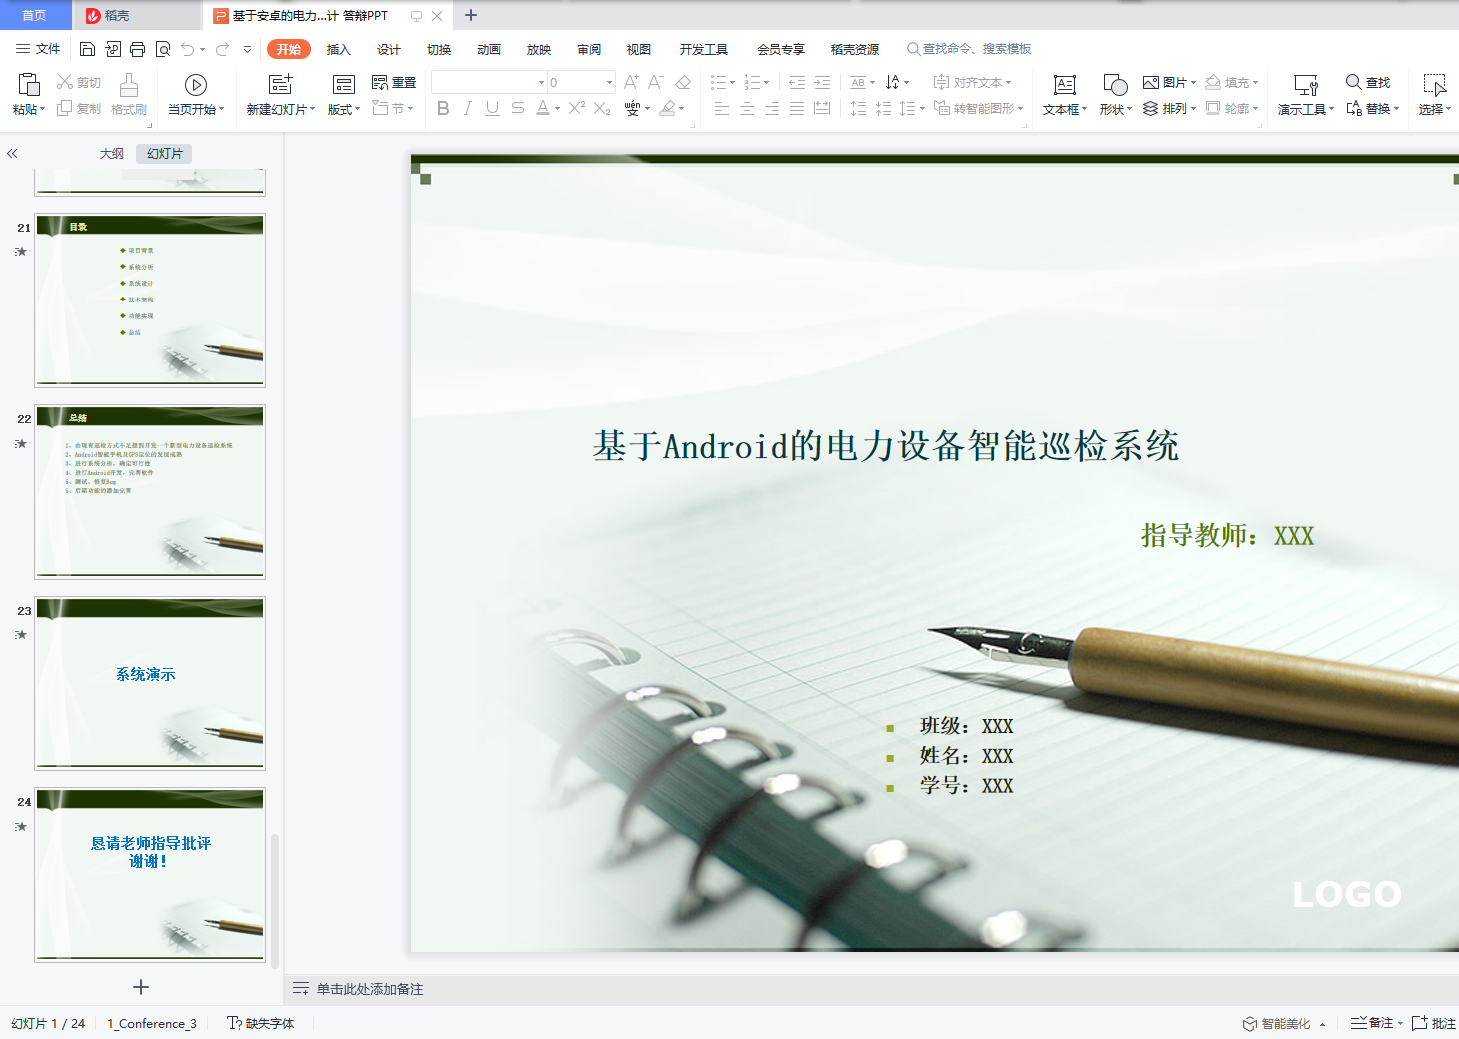1459x1039 pixels.
Task: Toggle justify text alignment
Action: (x=797, y=108)
